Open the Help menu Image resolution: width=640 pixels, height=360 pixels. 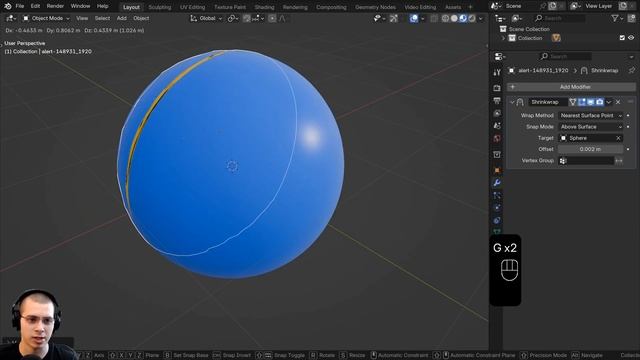coord(102,6)
